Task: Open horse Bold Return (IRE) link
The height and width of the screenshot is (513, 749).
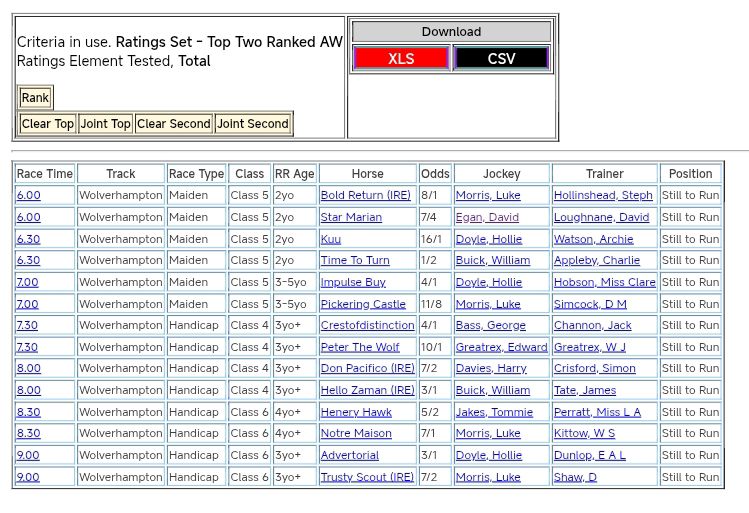Action: tap(365, 196)
